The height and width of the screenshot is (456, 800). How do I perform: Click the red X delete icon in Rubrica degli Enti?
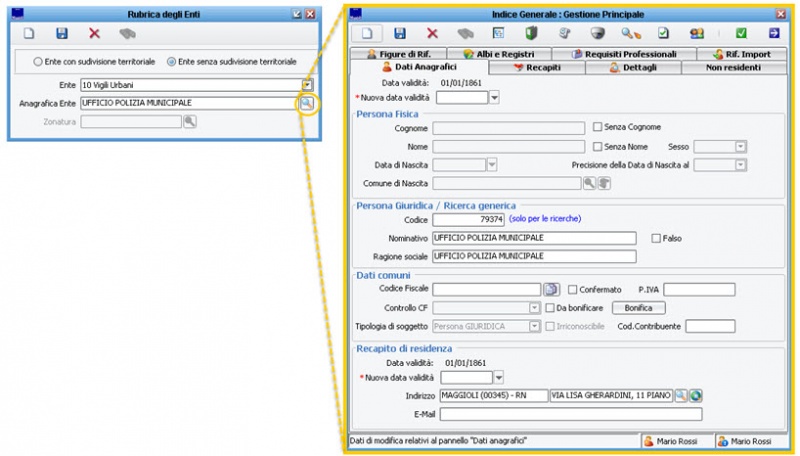[94, 34]
